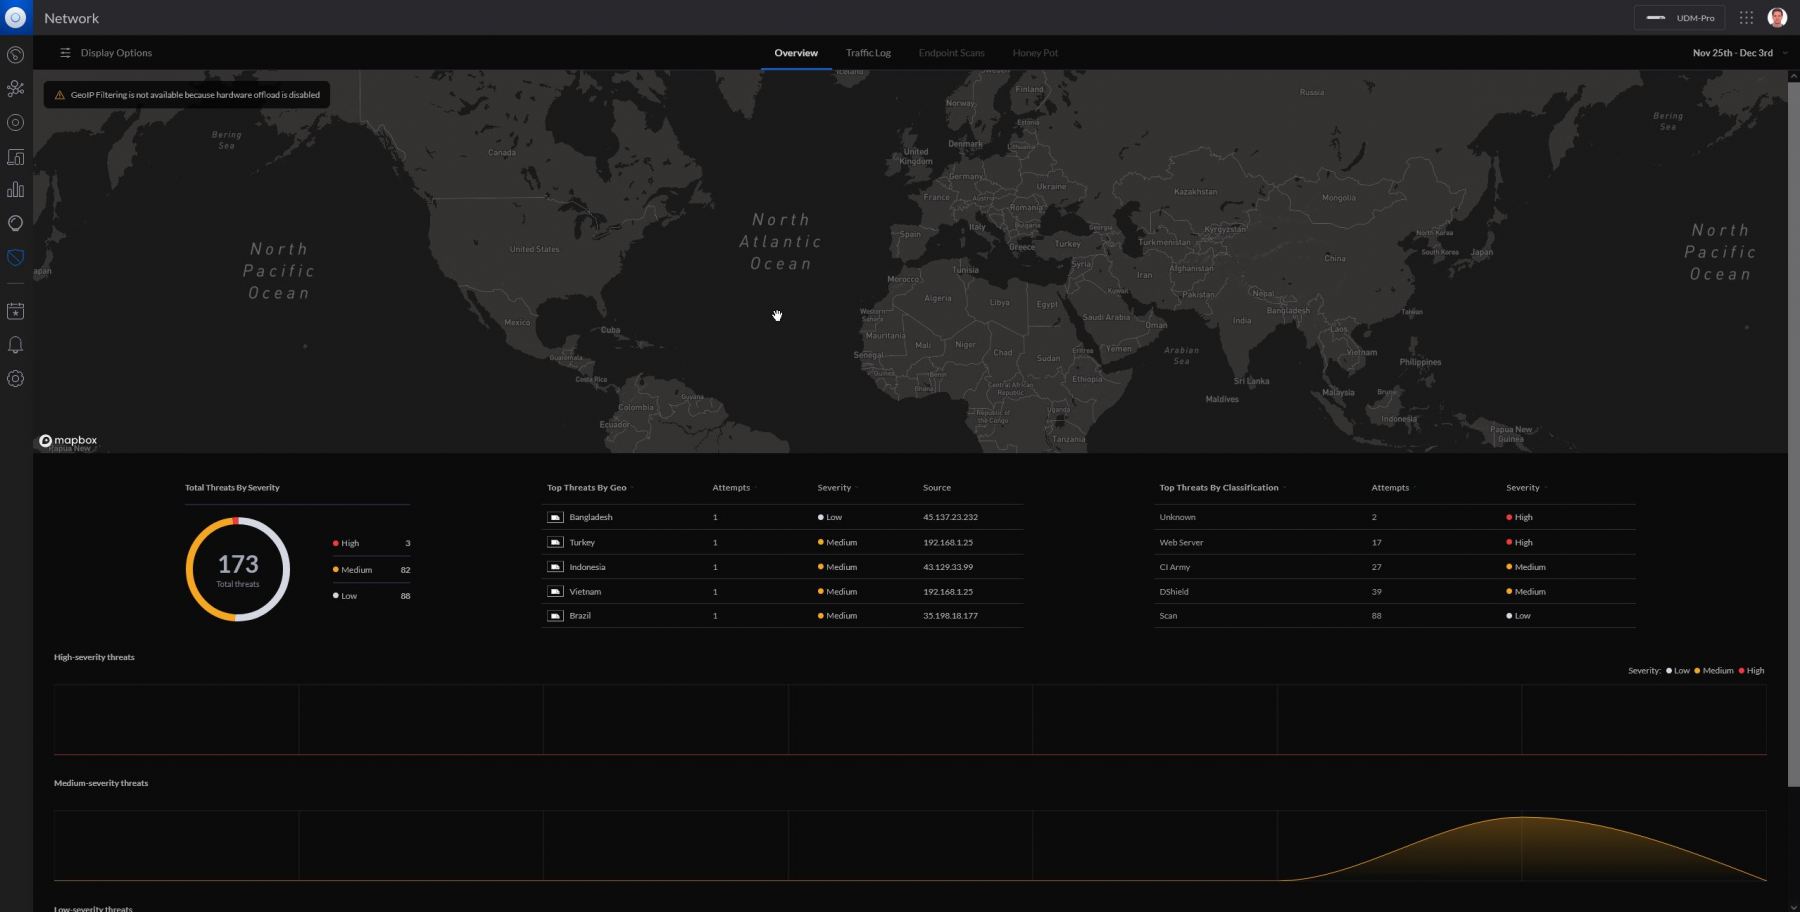Open the Topology icon in sidebar
1800x912 pixels.
click(15, 89)
